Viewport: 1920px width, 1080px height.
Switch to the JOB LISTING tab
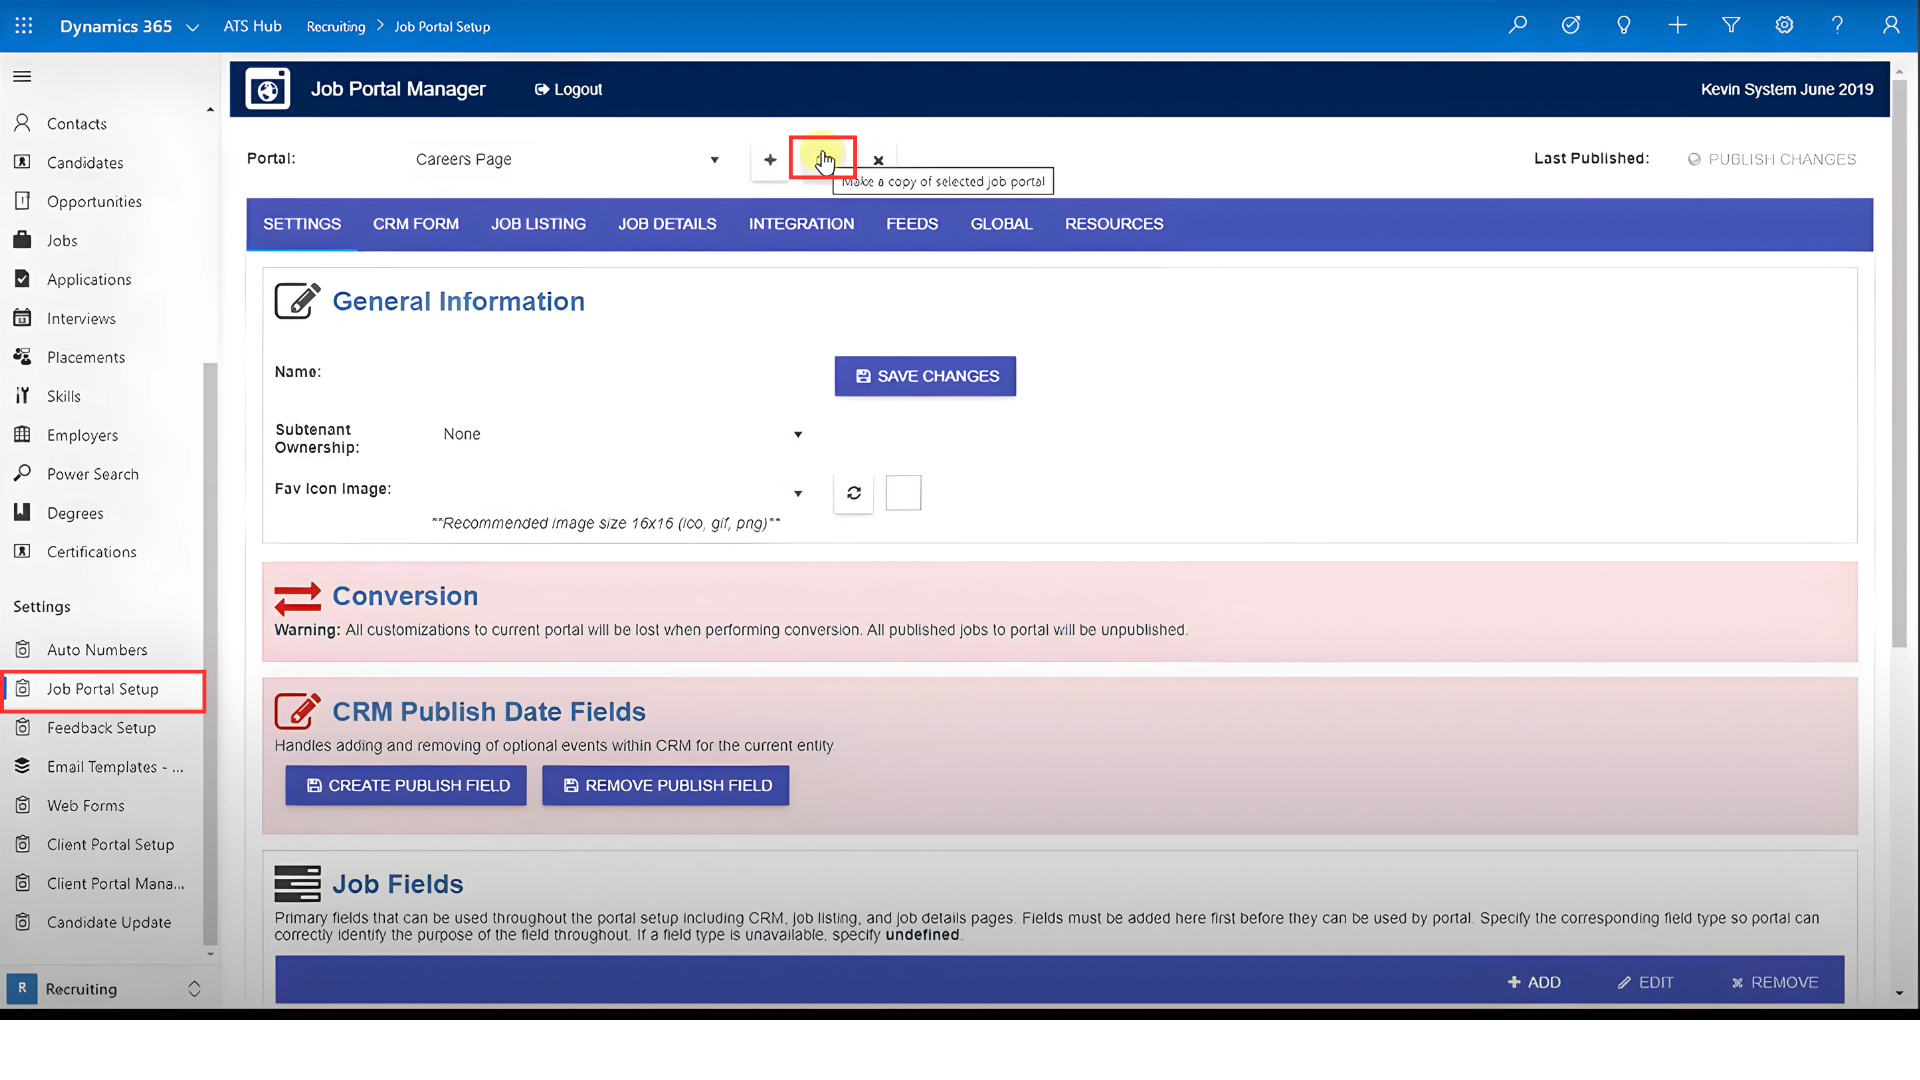538,224
